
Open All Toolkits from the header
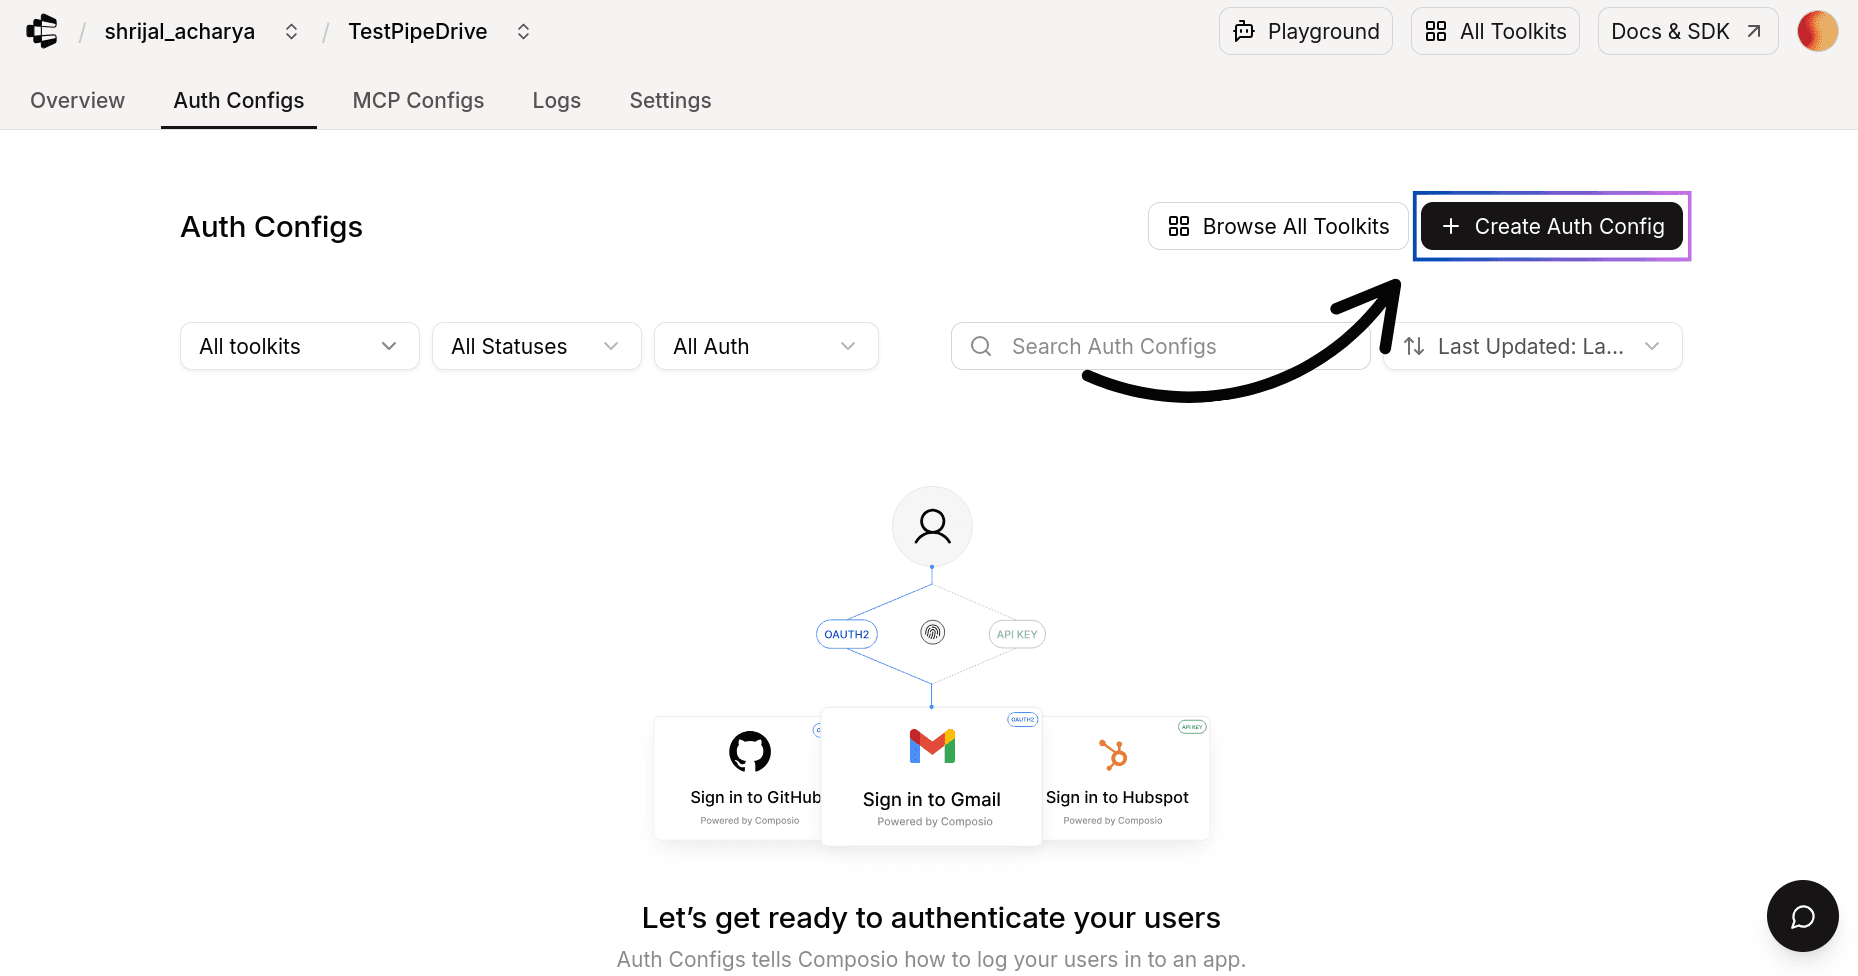[x=1495, y=31]
